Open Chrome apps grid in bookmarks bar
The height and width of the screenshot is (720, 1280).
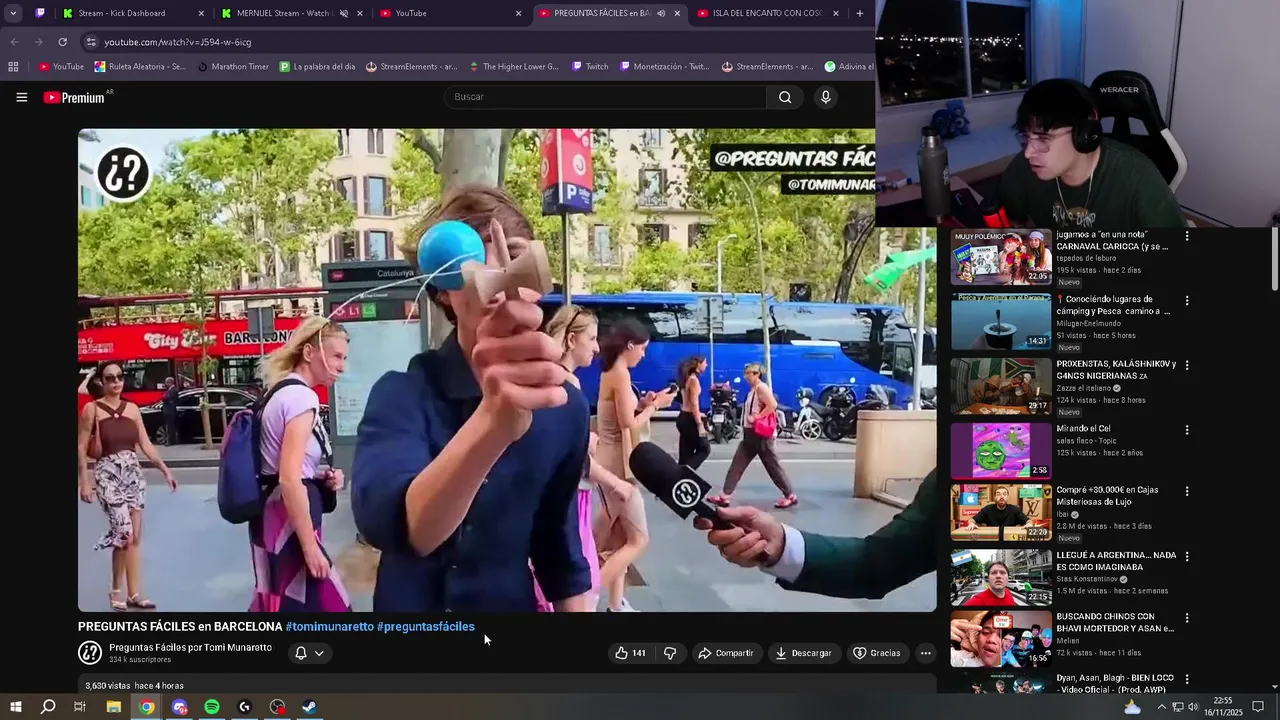[x=13, y=67]
